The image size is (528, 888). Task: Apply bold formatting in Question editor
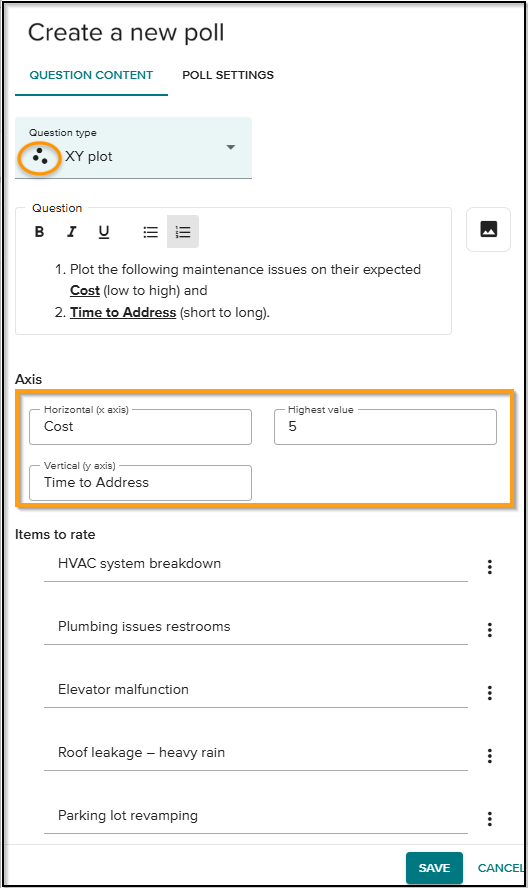39,232
